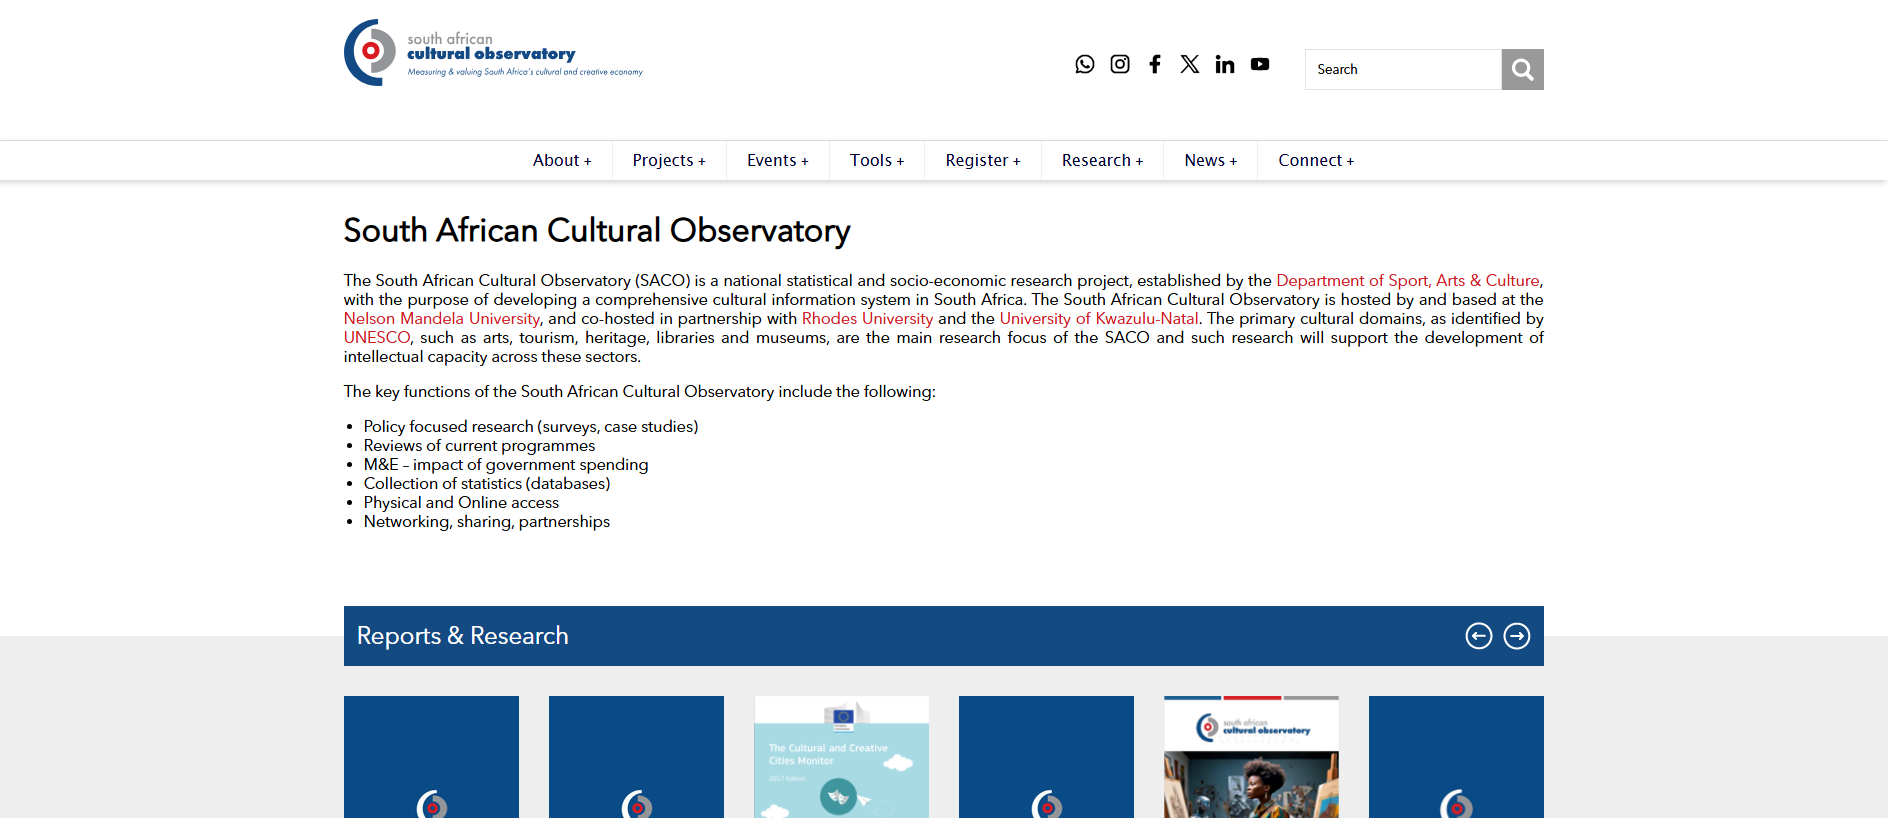Open the X (Twitter) social icon
The width and height of the screenshot is (1888, 818).
pyautogui.click(x=1190, y=64)
